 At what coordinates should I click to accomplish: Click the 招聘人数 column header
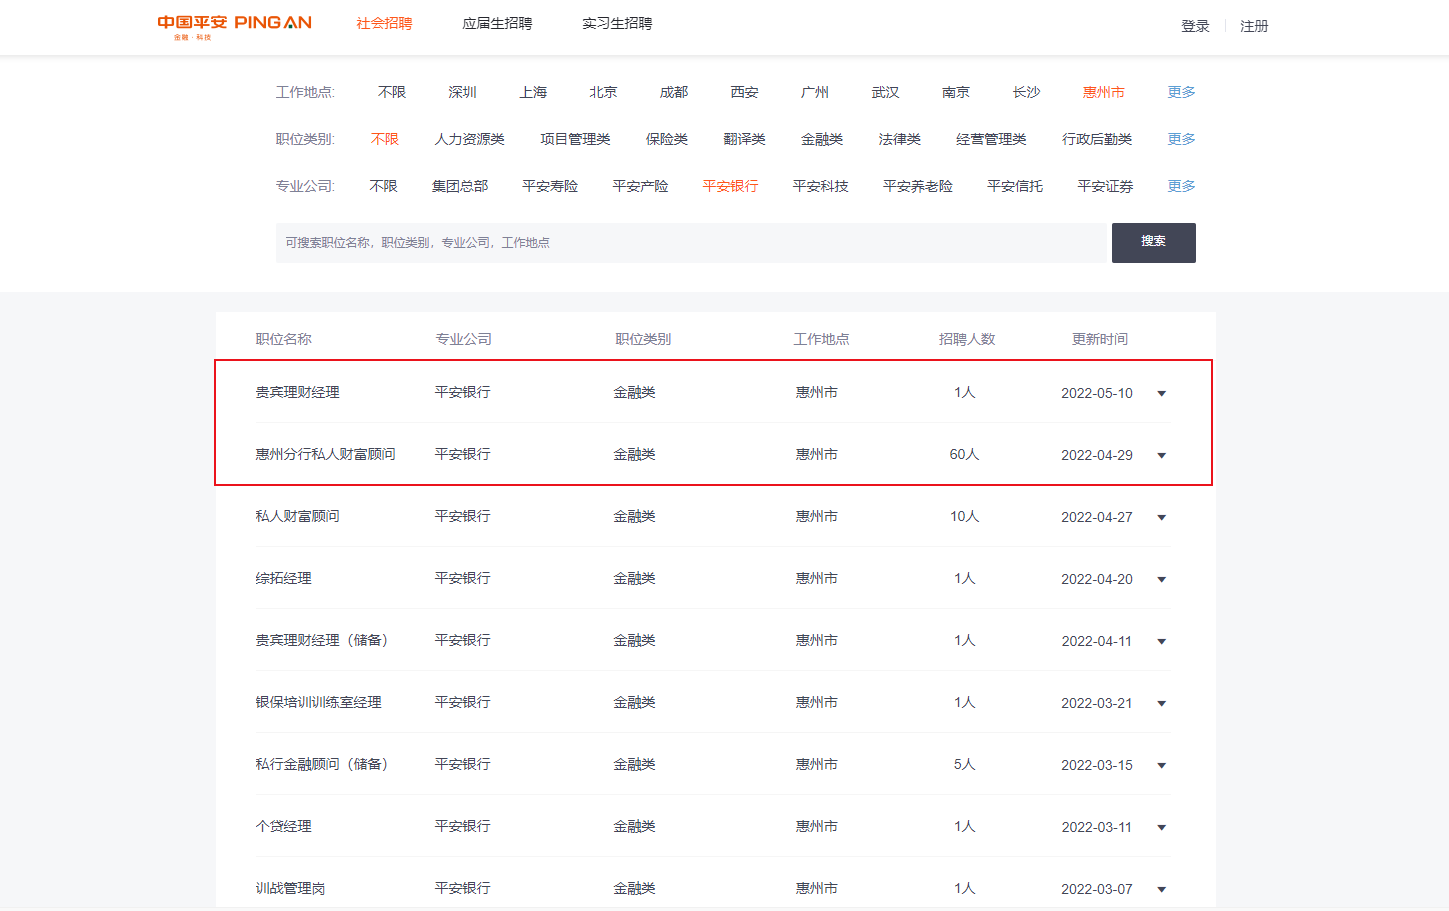[x=967, y=339]
